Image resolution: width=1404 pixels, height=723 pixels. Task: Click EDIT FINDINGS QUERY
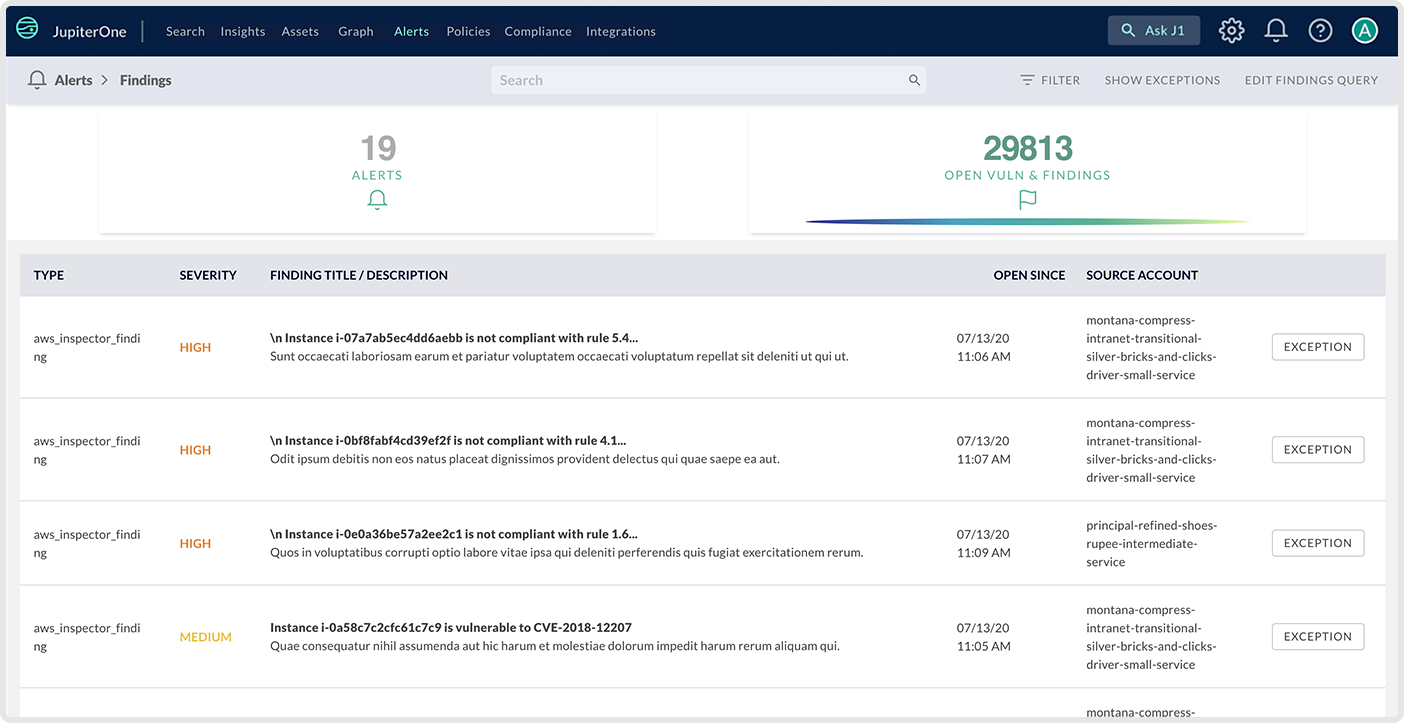coord(1311,79)
